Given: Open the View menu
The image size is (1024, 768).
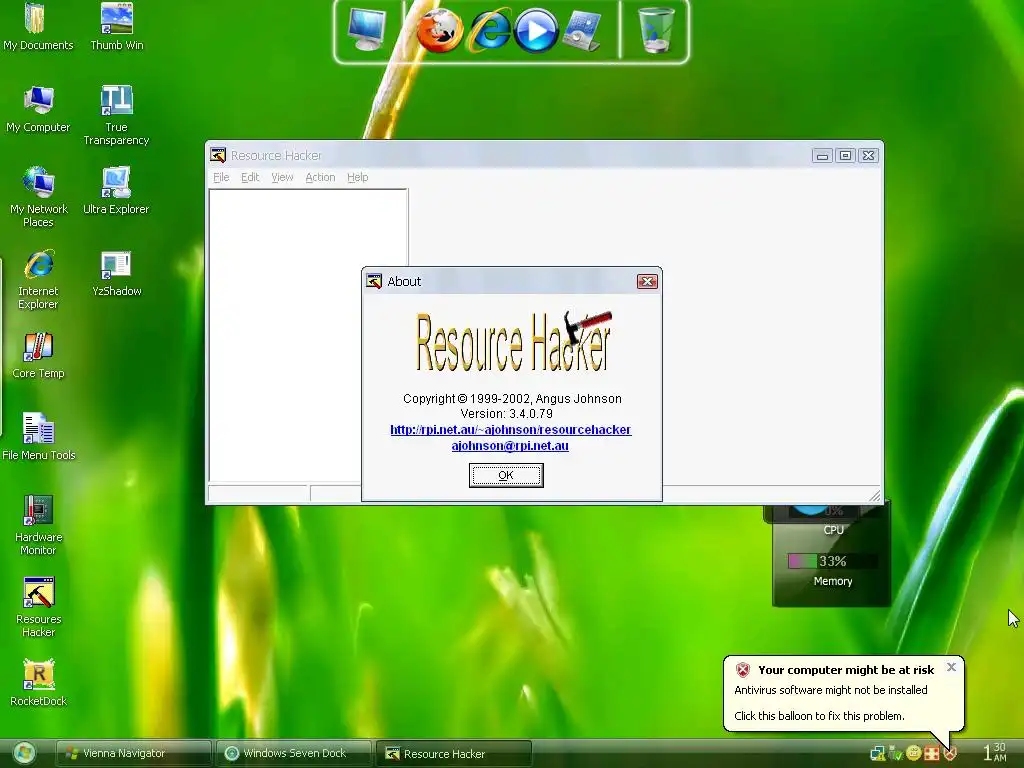Looking at the screenshot, I should click(x=282, y=177).
